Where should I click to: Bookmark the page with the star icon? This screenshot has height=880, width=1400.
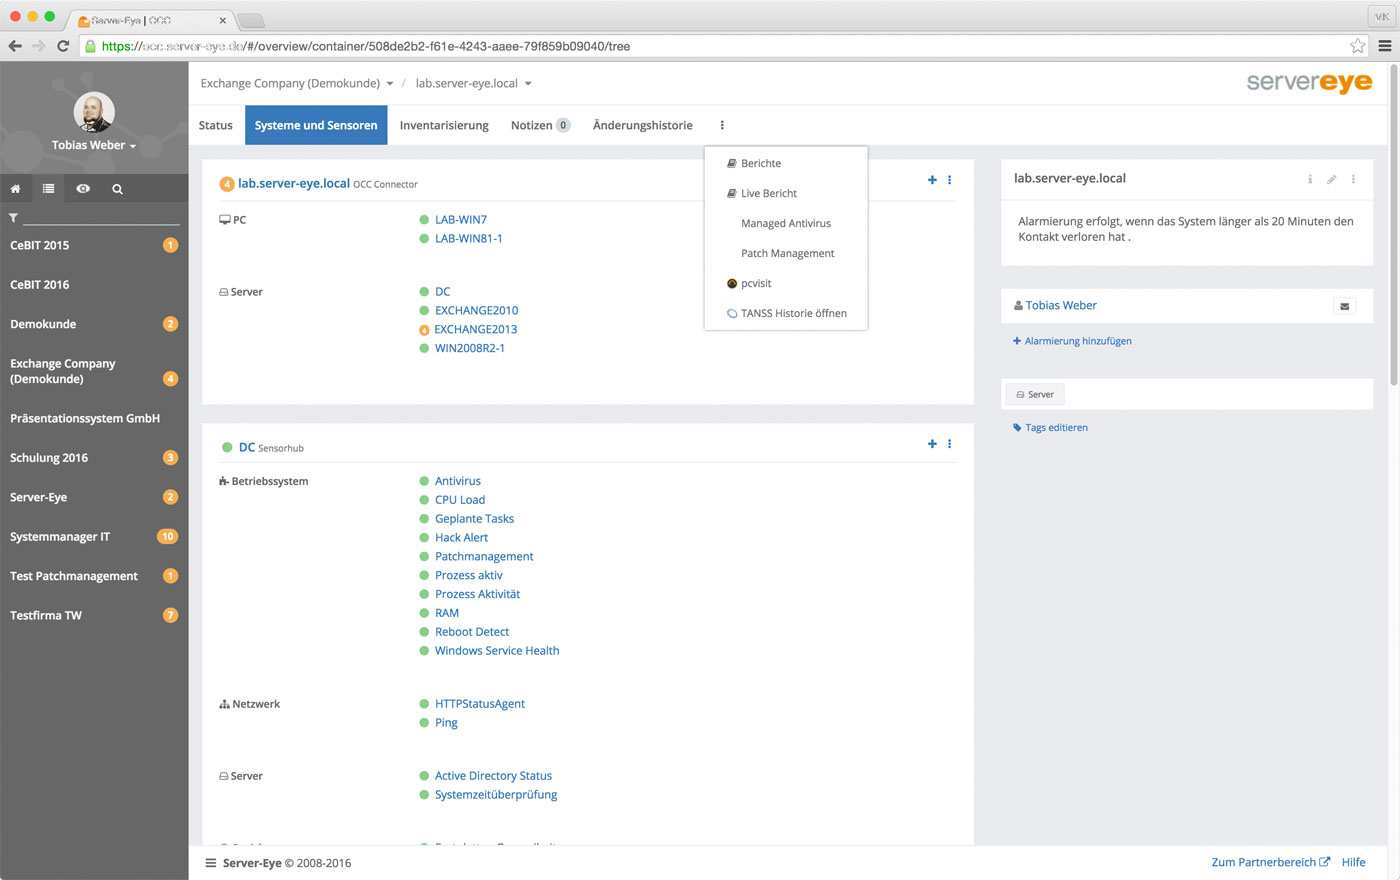(x=1357, y=46)
